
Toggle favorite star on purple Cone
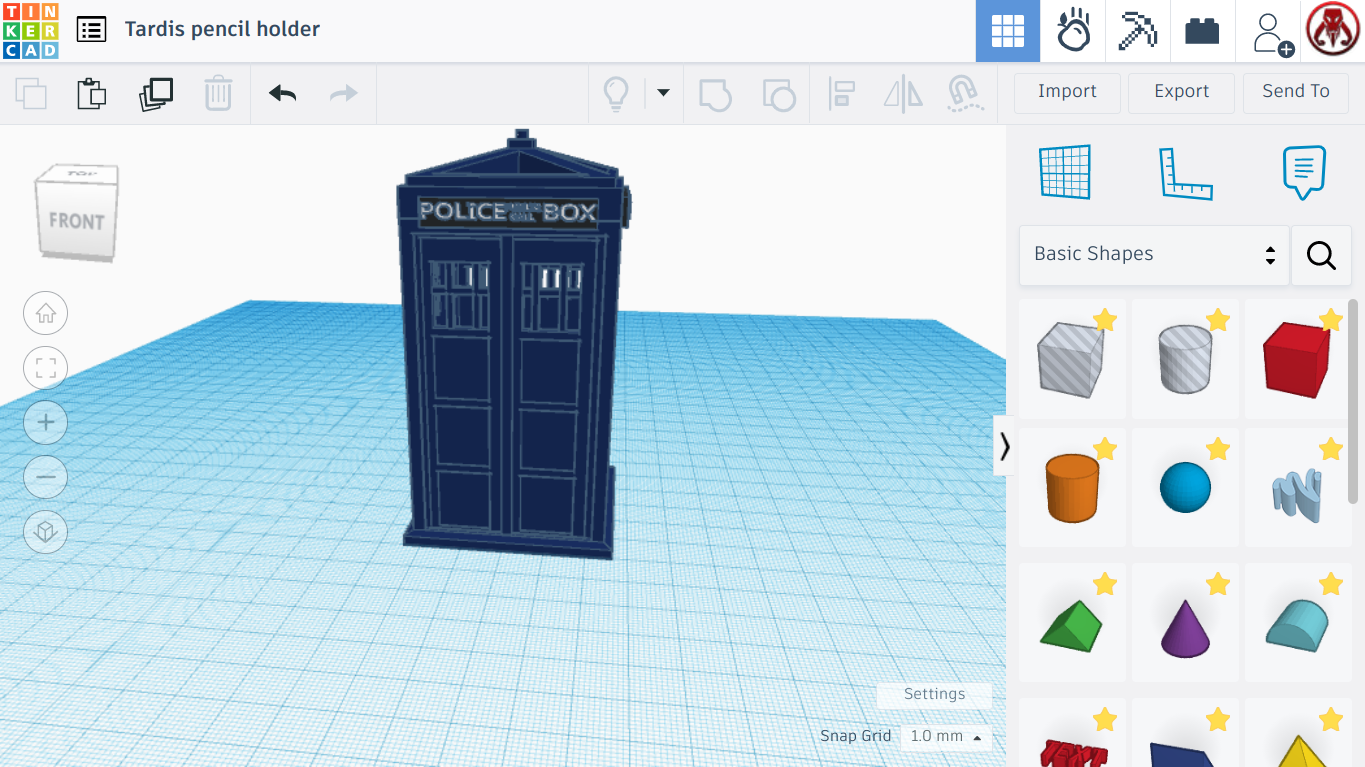coord(1217,584)
